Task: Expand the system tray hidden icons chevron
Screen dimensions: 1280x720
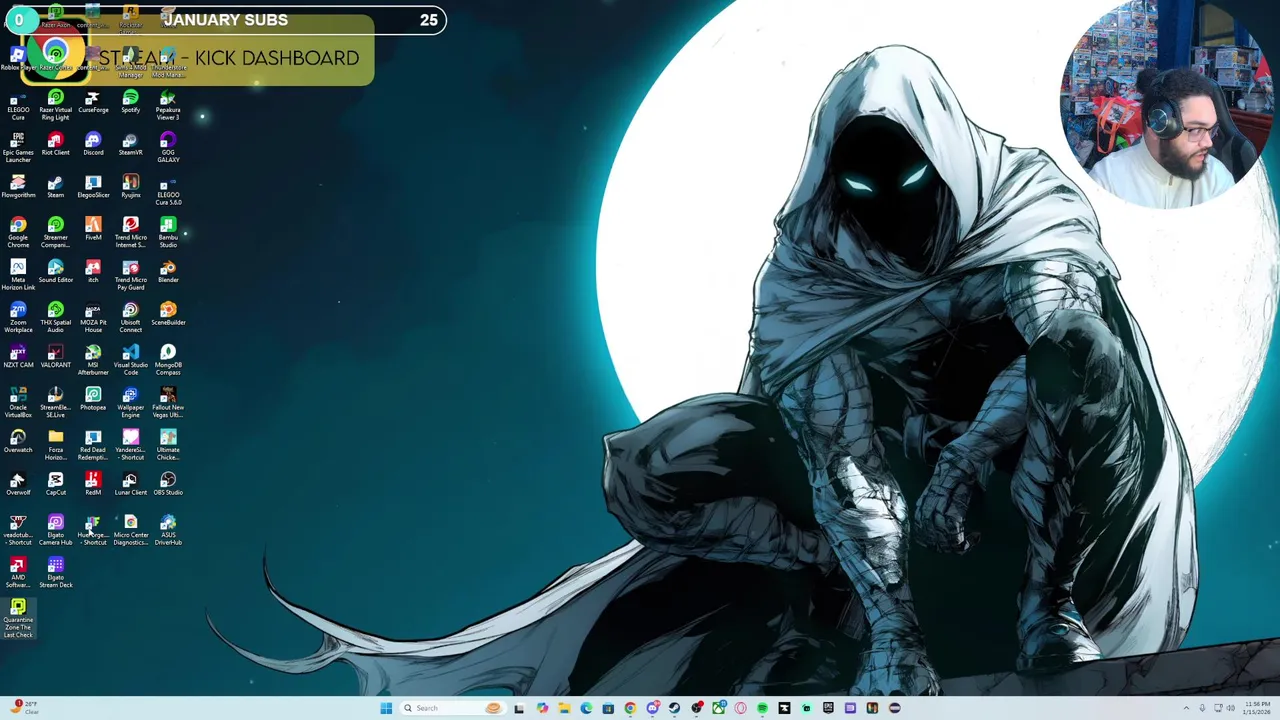Action: pyautogui.click(x=1186, y=708)
